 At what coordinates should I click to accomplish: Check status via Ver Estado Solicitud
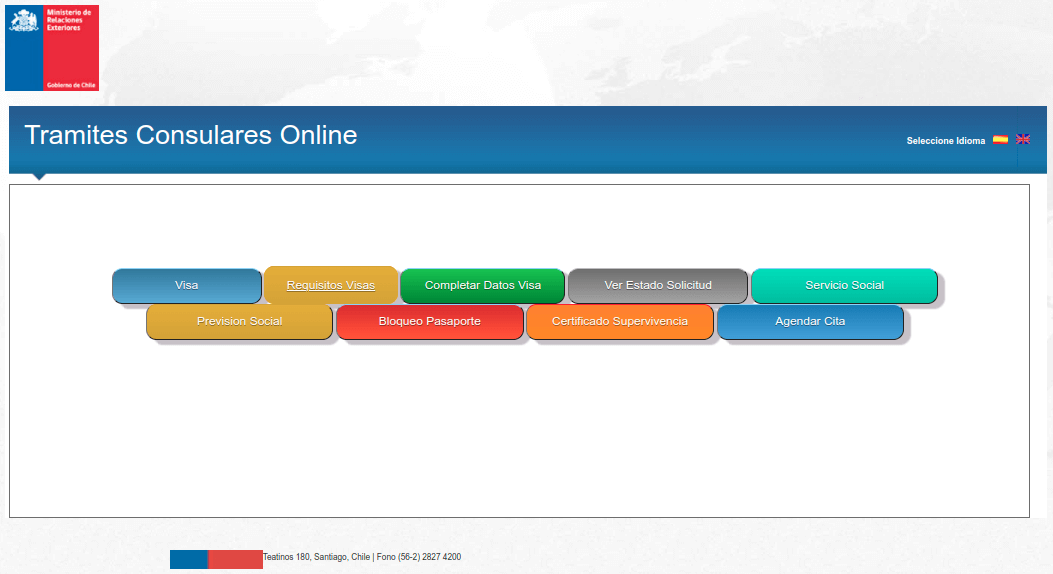point(658,286)
